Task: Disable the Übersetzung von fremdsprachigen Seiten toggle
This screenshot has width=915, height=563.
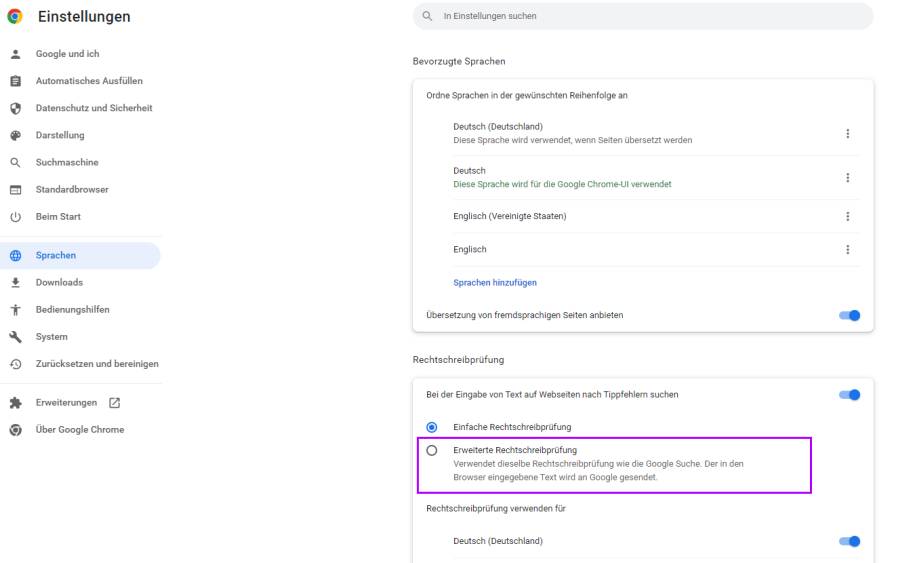Action: tap(850, 316)
